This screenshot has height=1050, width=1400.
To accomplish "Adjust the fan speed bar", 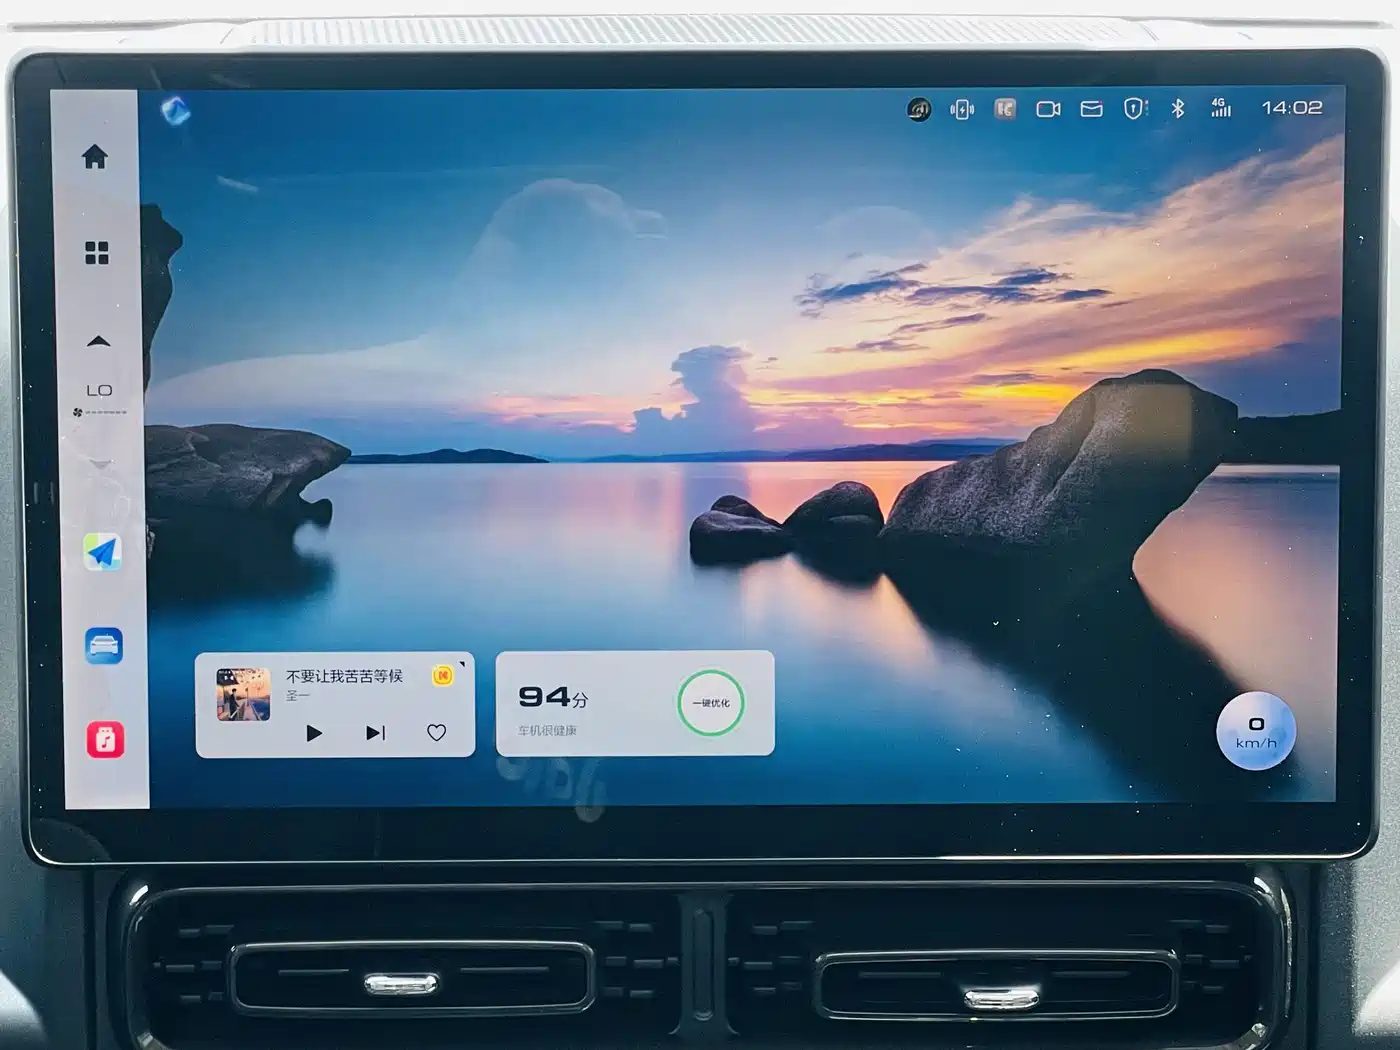I will click(x=100, y=412).
